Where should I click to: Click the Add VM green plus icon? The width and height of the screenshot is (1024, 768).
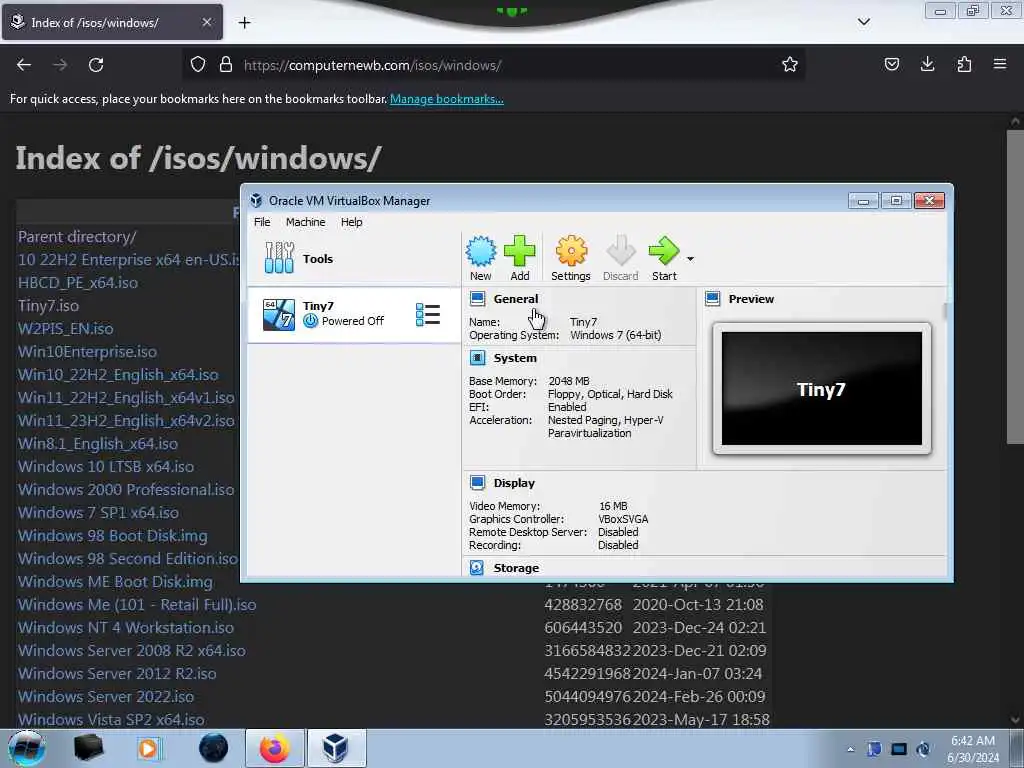click(x=520, y=258)
